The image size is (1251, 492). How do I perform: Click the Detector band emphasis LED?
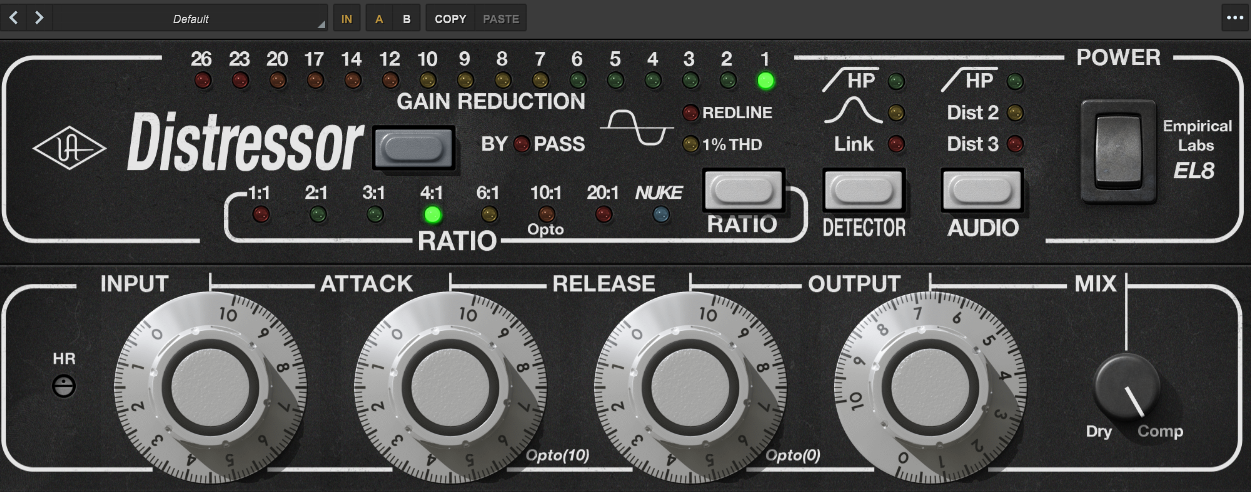[x=896, y=112]
